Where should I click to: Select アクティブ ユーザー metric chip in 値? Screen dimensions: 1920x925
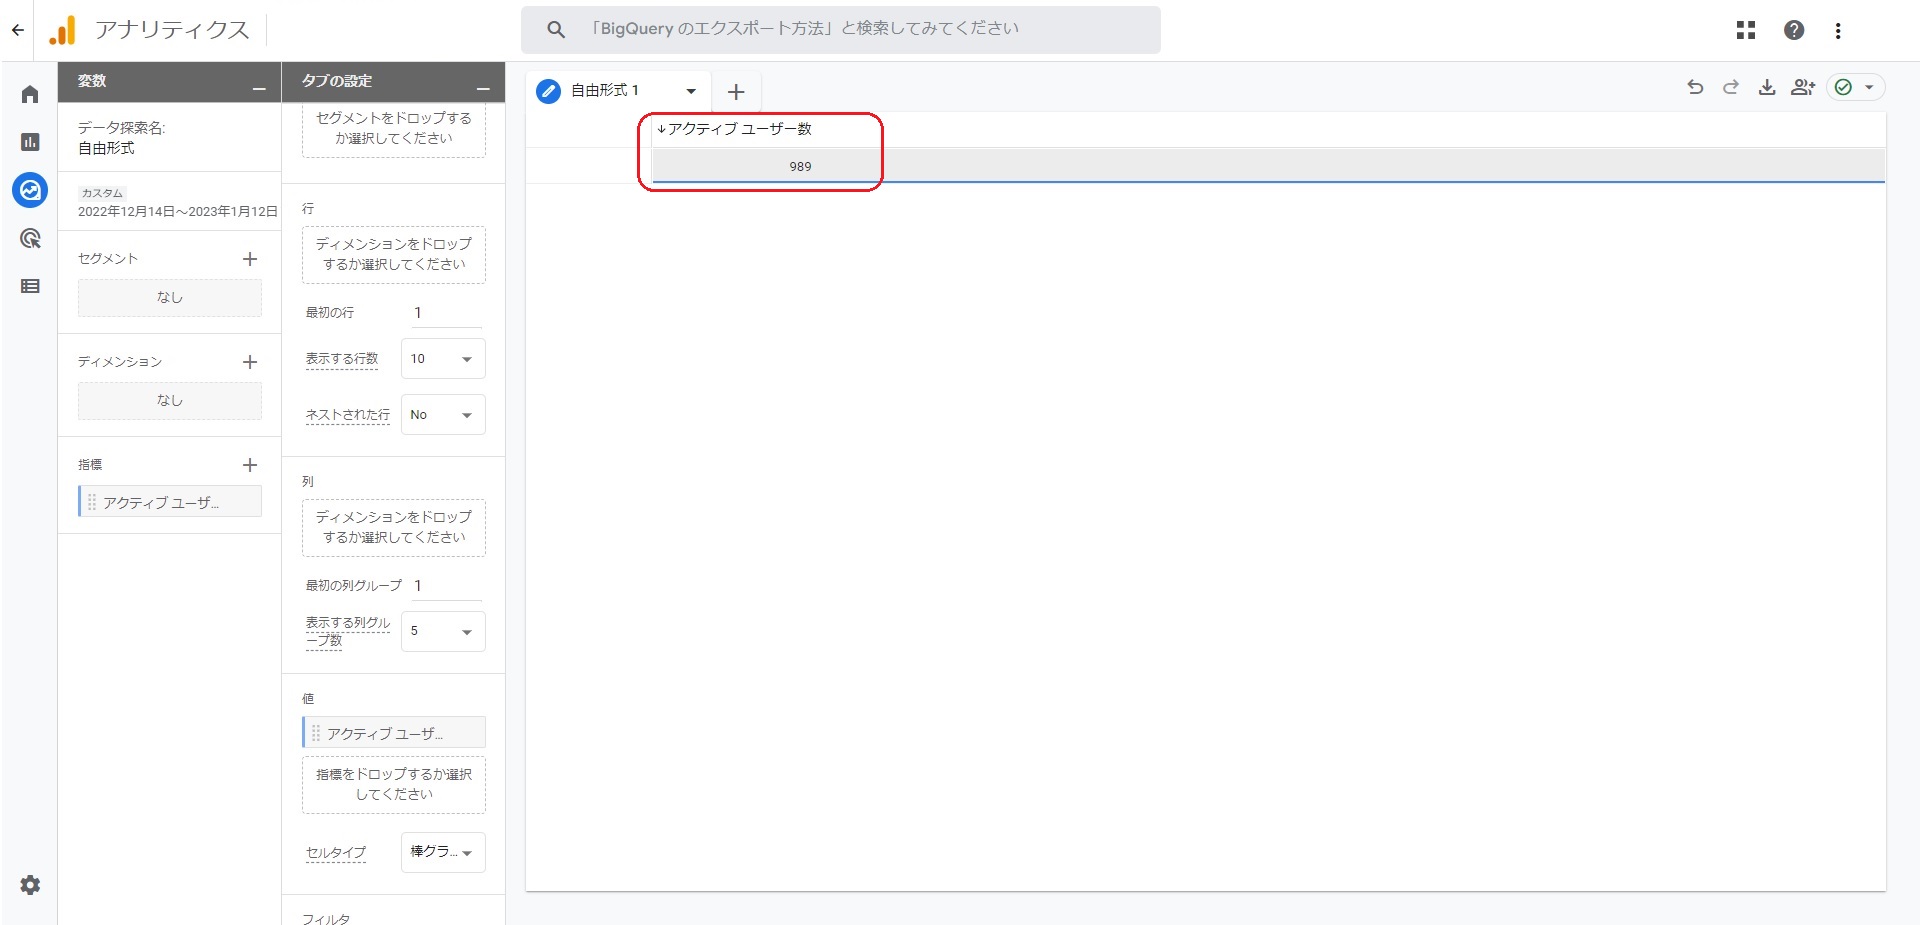[394, 733]
